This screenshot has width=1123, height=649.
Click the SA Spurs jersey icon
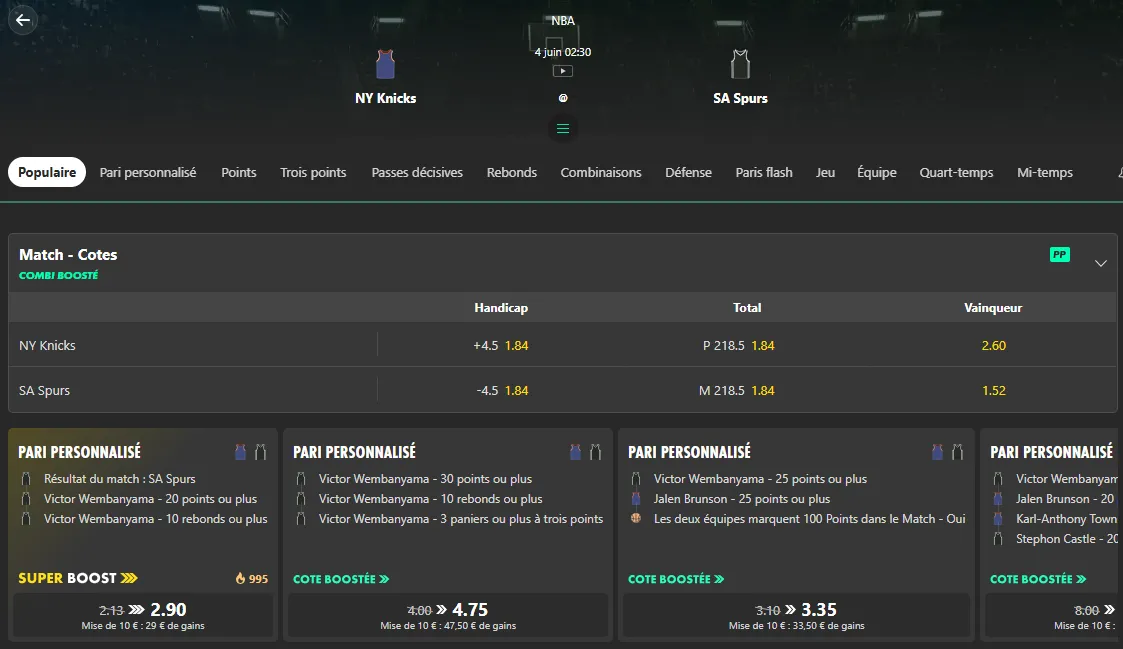tap(740, 64)
